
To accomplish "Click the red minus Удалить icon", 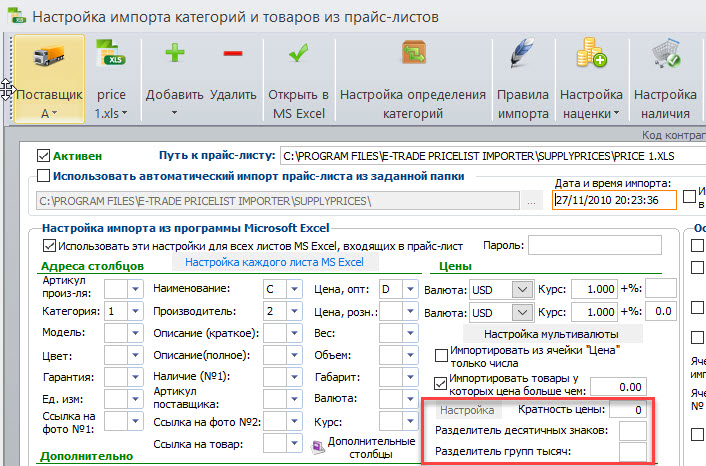I will coord(233,54).
